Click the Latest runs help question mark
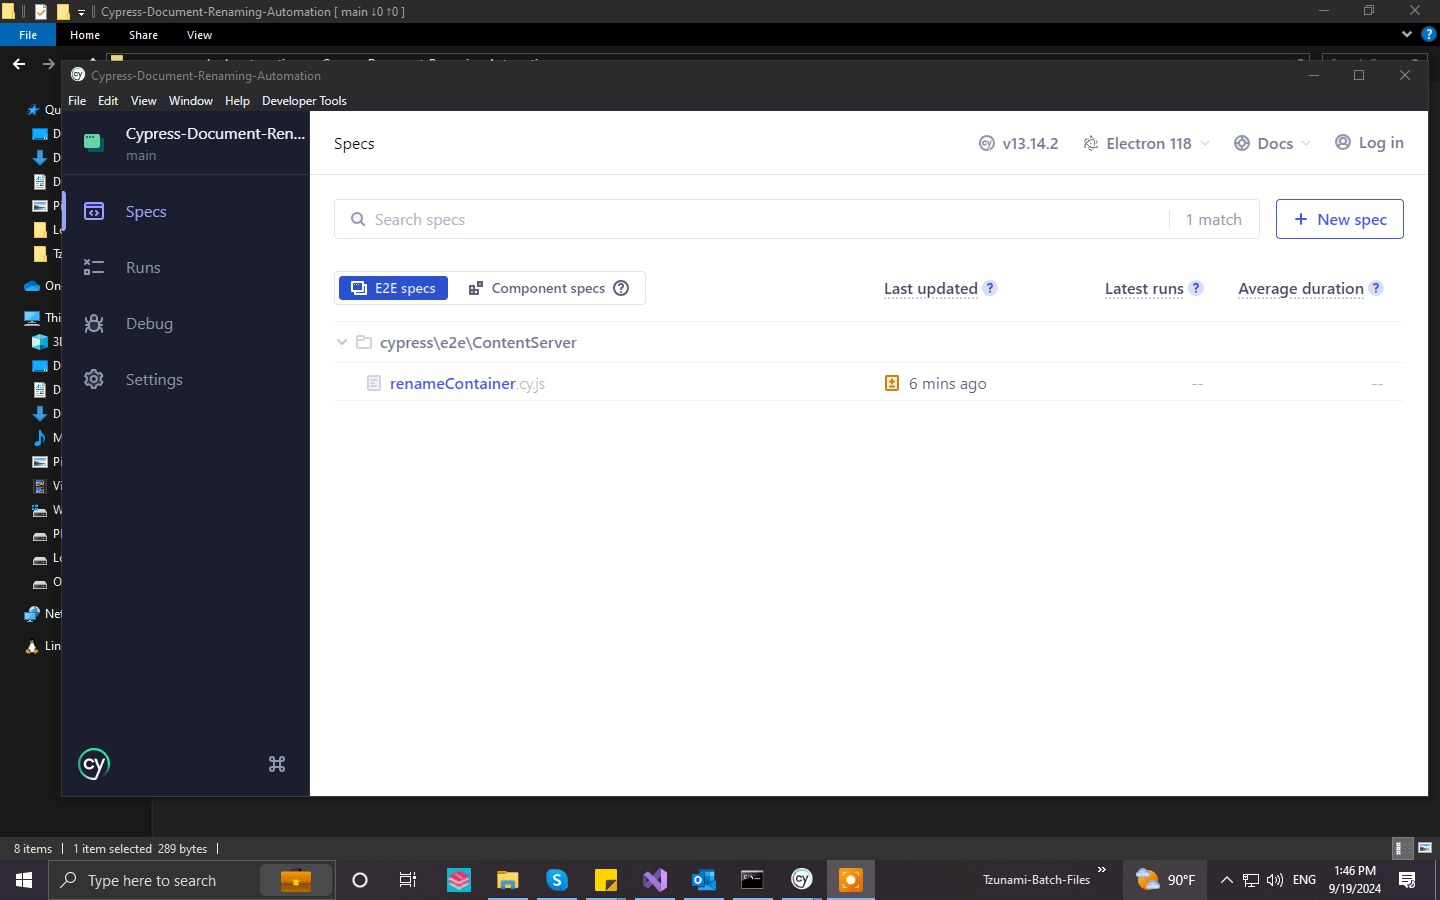1440x900 pixels. click(1196, 288)
